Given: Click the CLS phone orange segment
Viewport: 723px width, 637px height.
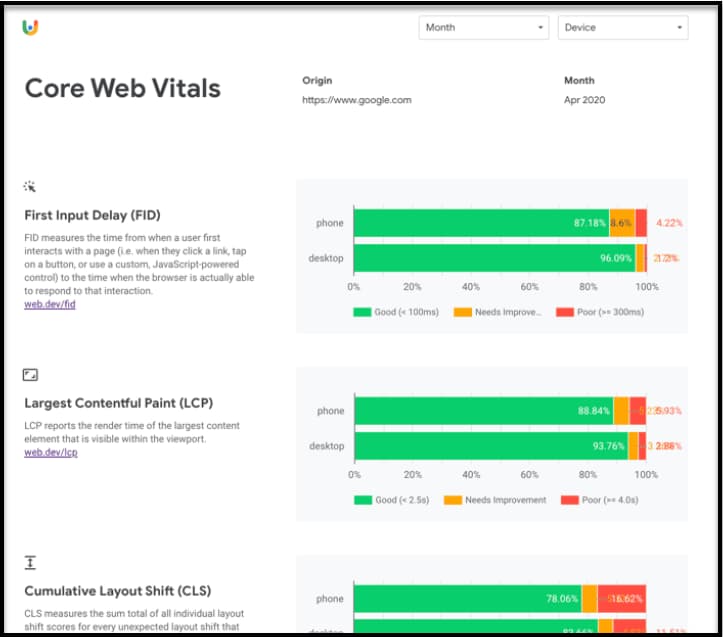Looking at the screenshot, I should tap(590, 598).
